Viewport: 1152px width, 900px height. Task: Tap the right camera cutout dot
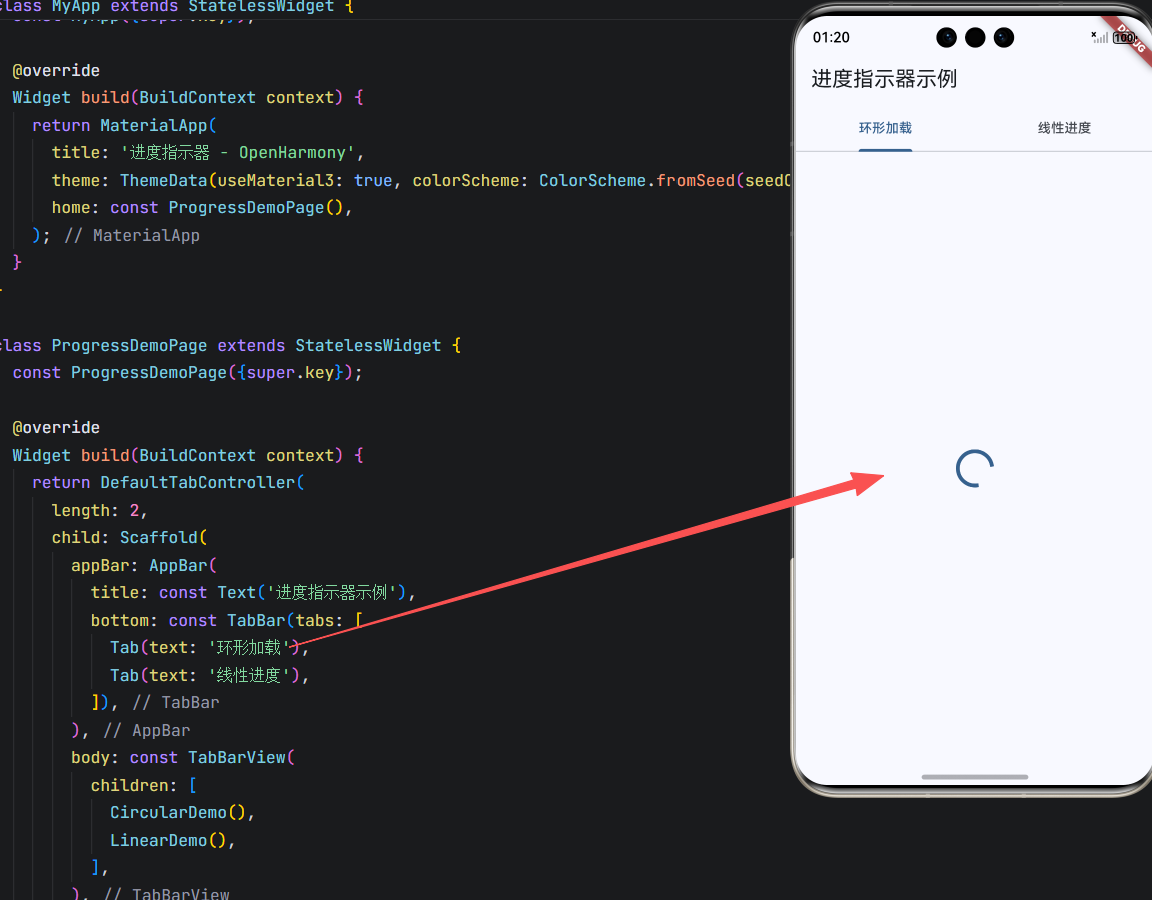[x=1003, y=37]
